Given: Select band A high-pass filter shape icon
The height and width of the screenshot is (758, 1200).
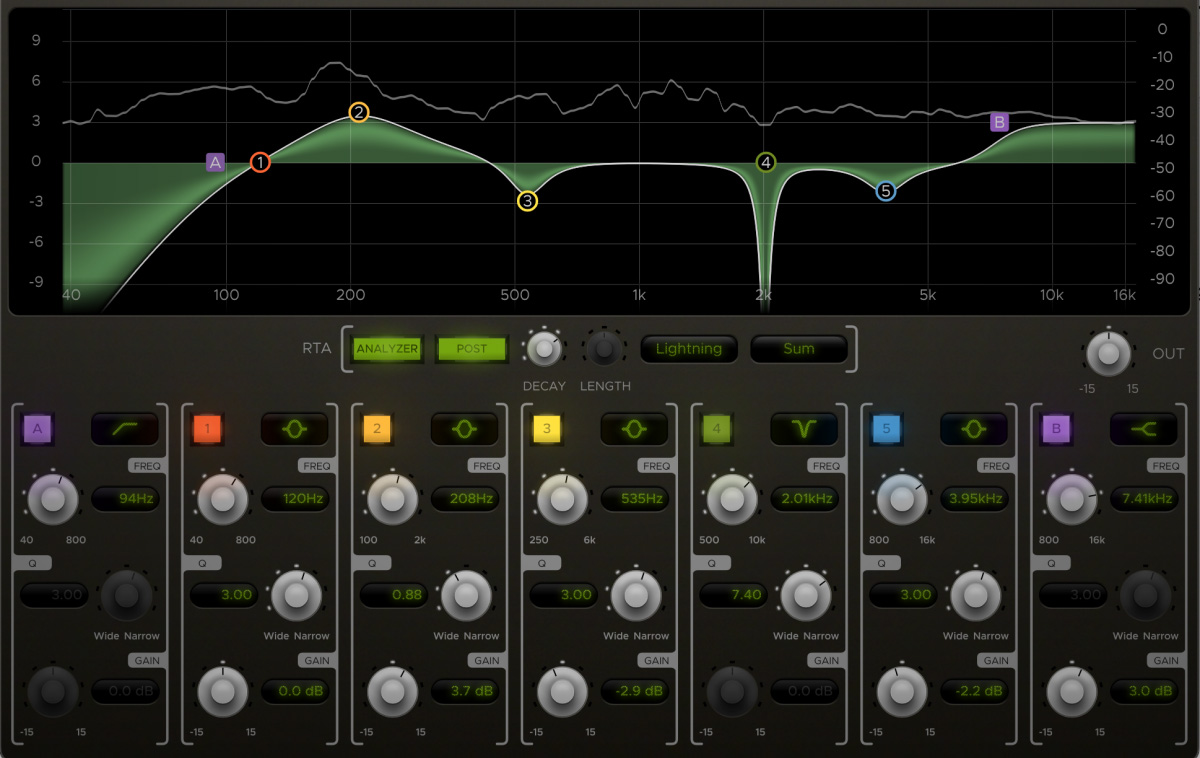Looking at the screenshot, I should [x=125, y=430].
